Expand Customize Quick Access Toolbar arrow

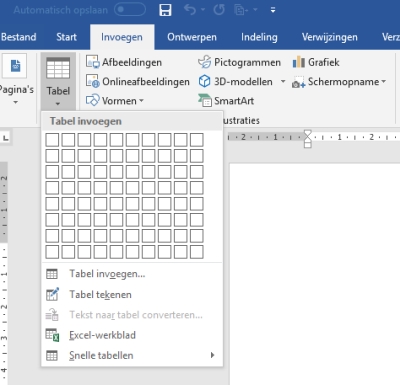[273, 10]
